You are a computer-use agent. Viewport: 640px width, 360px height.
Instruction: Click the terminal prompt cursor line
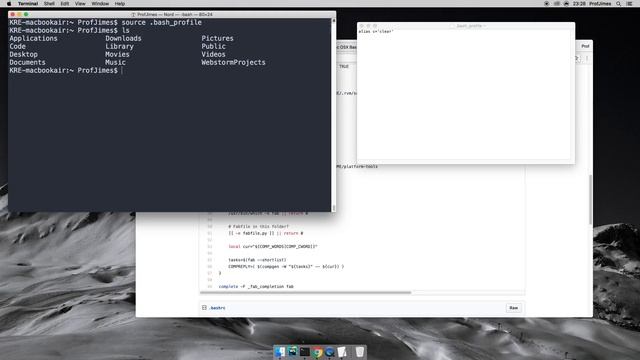pos(65,71)
